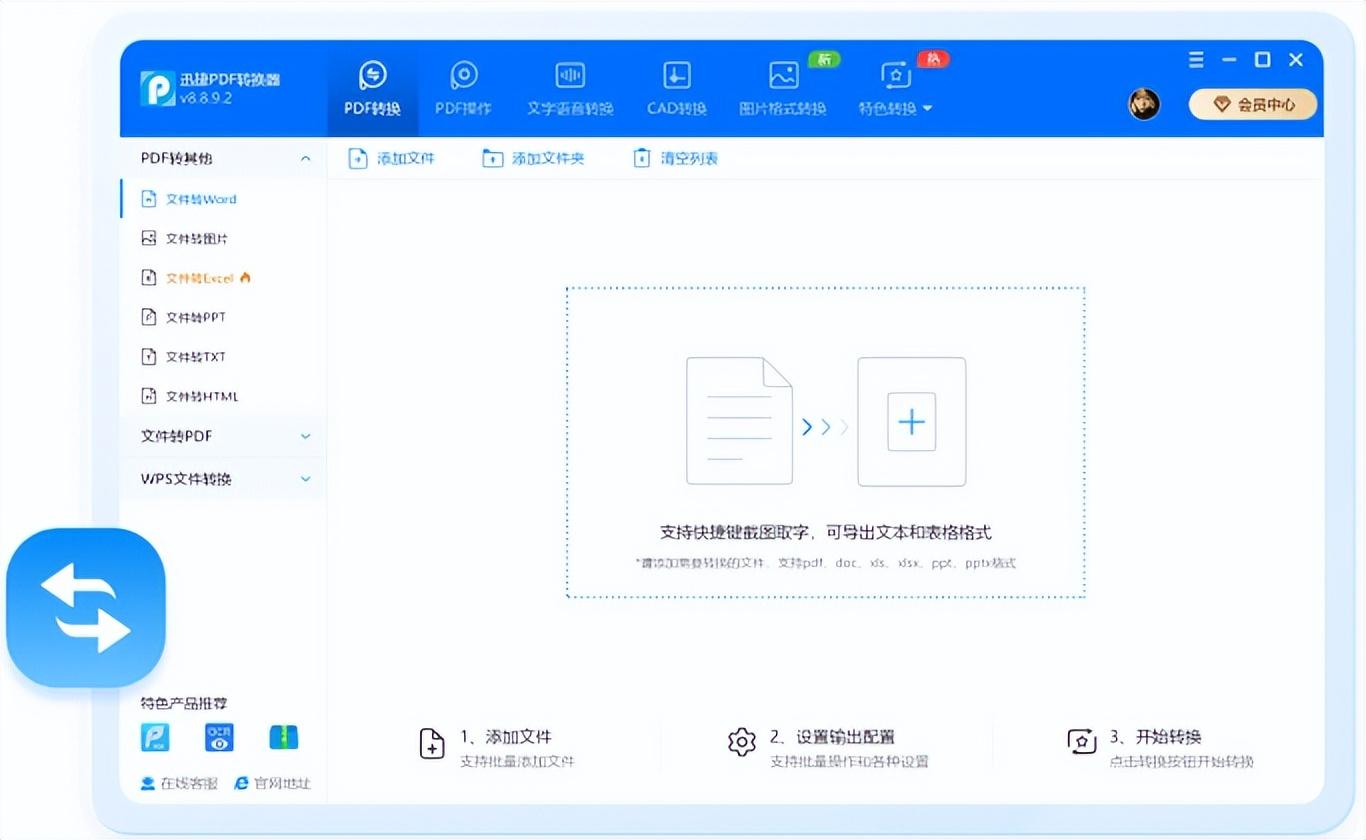Select 文件转Excel in the sidebar
Viewport: 1366px width, 840px height.
click(x=199, y=278)
